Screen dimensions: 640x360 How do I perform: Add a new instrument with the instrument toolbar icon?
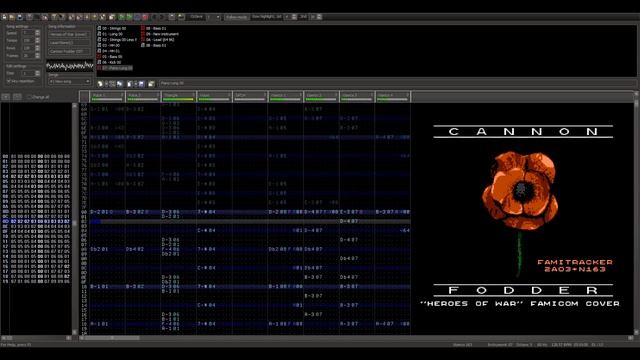tap(100, 84)
